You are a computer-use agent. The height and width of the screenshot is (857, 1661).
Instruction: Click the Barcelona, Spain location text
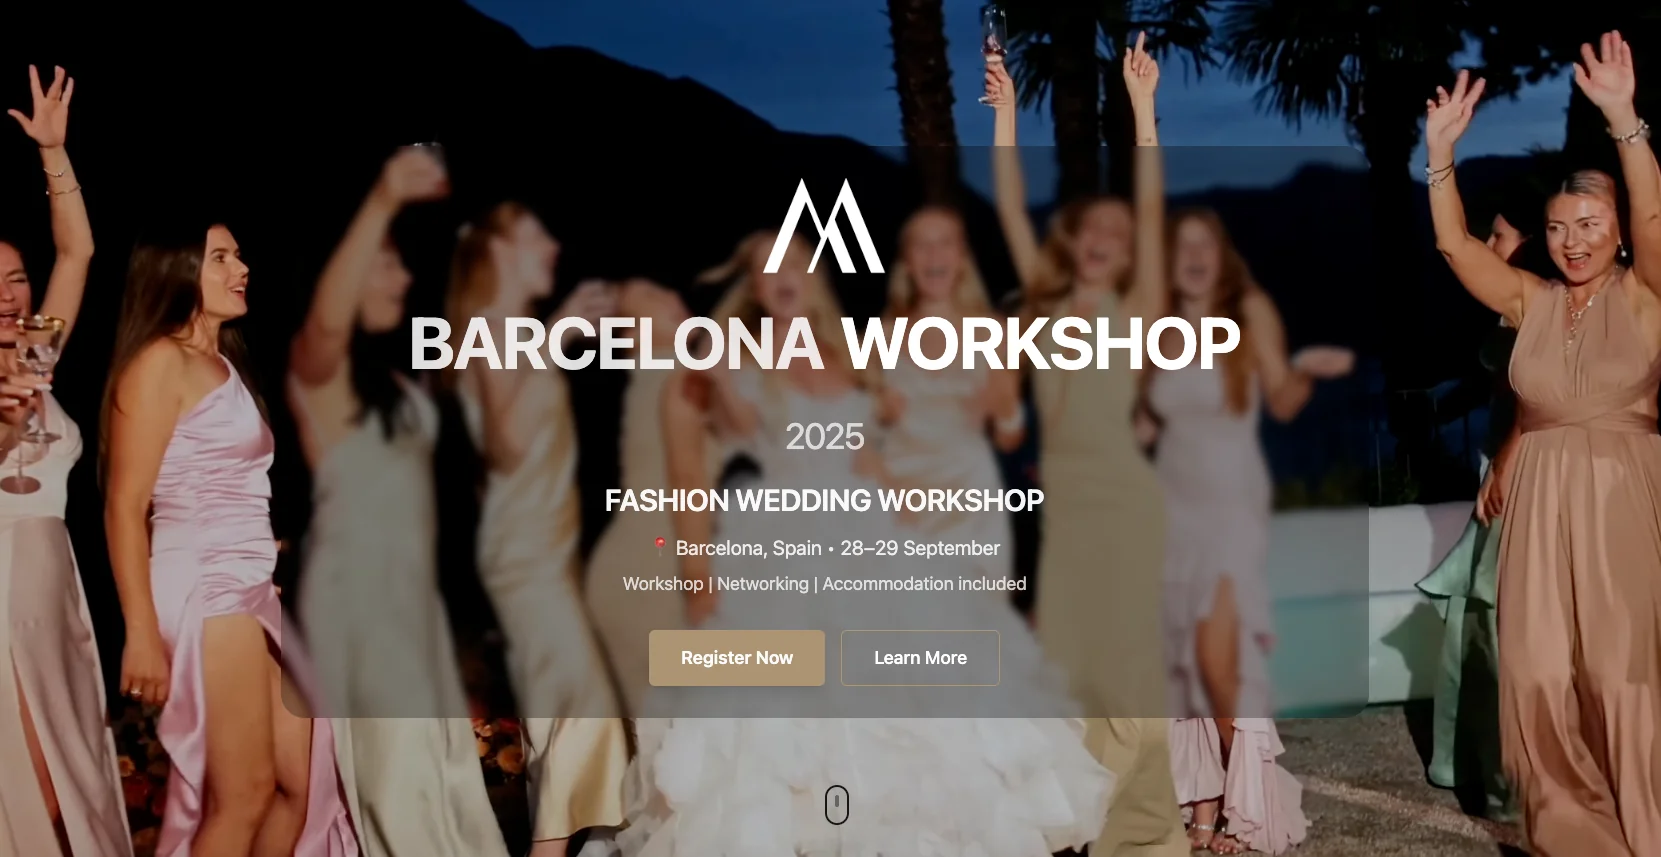coord(748,548)
